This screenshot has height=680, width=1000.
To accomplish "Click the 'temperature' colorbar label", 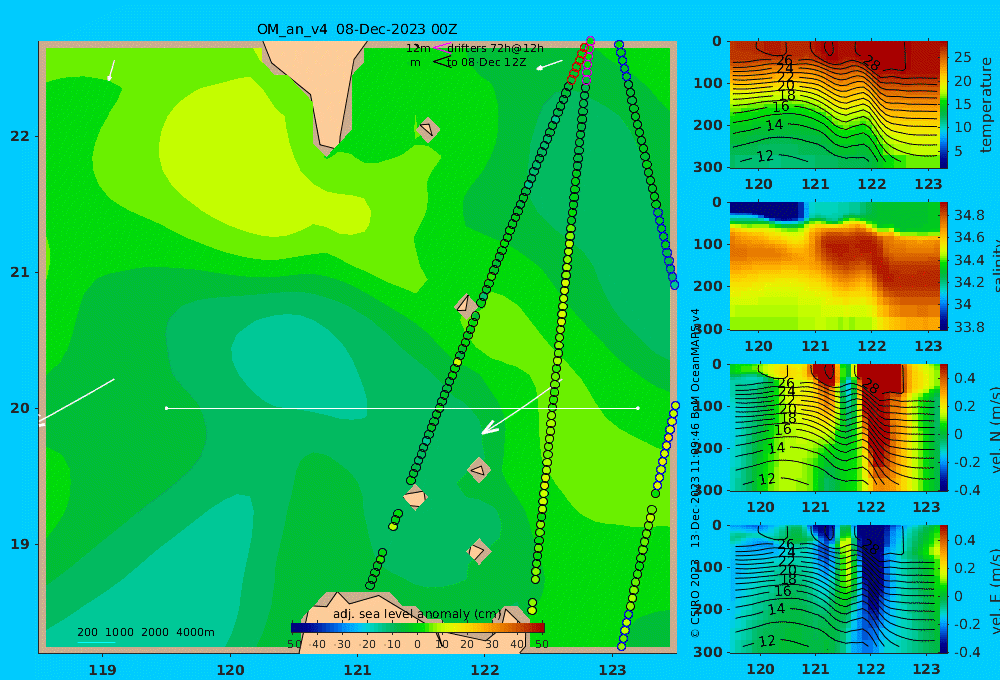I will point(986,105).
